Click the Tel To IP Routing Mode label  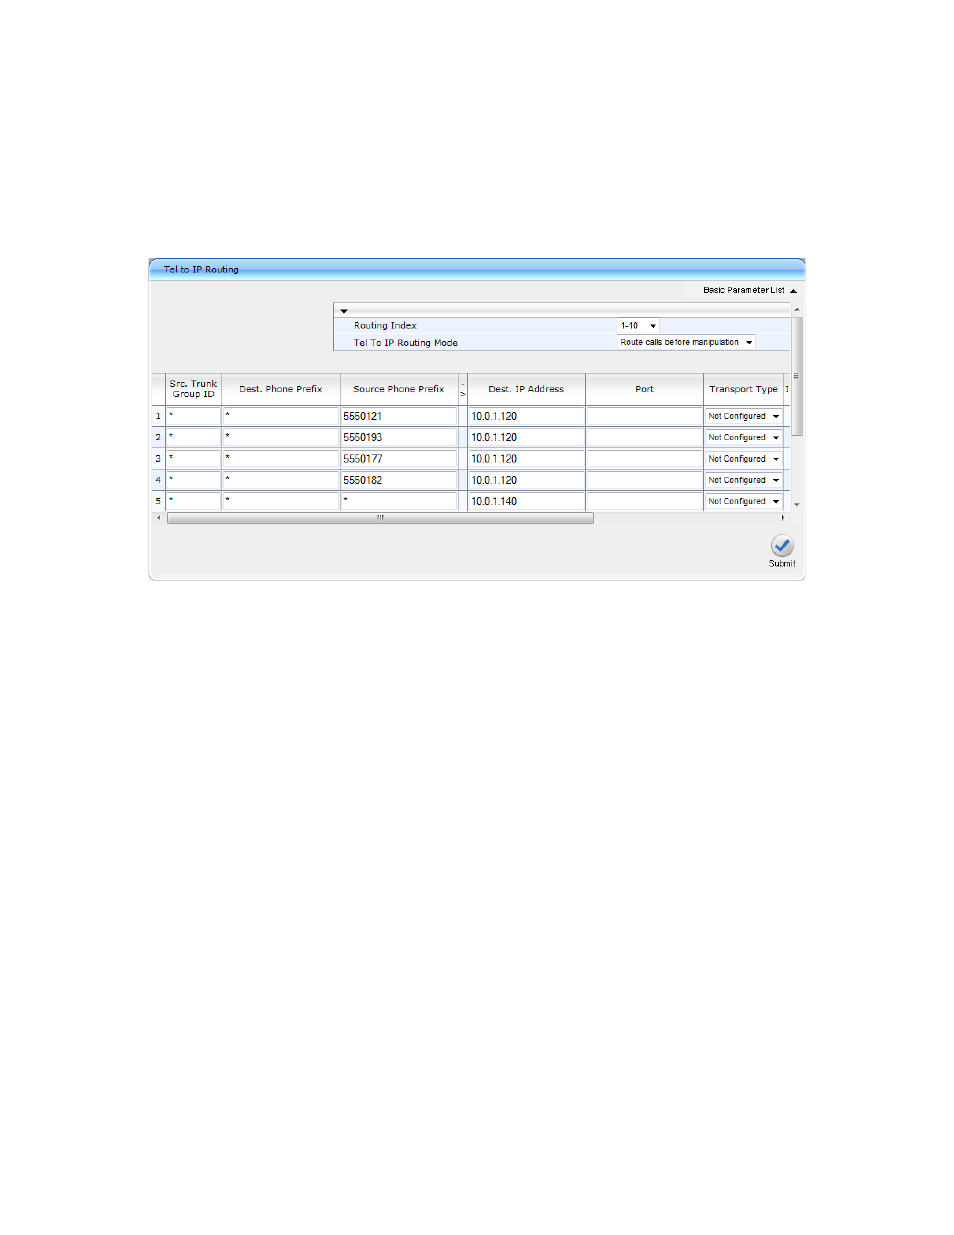point(406,342)
